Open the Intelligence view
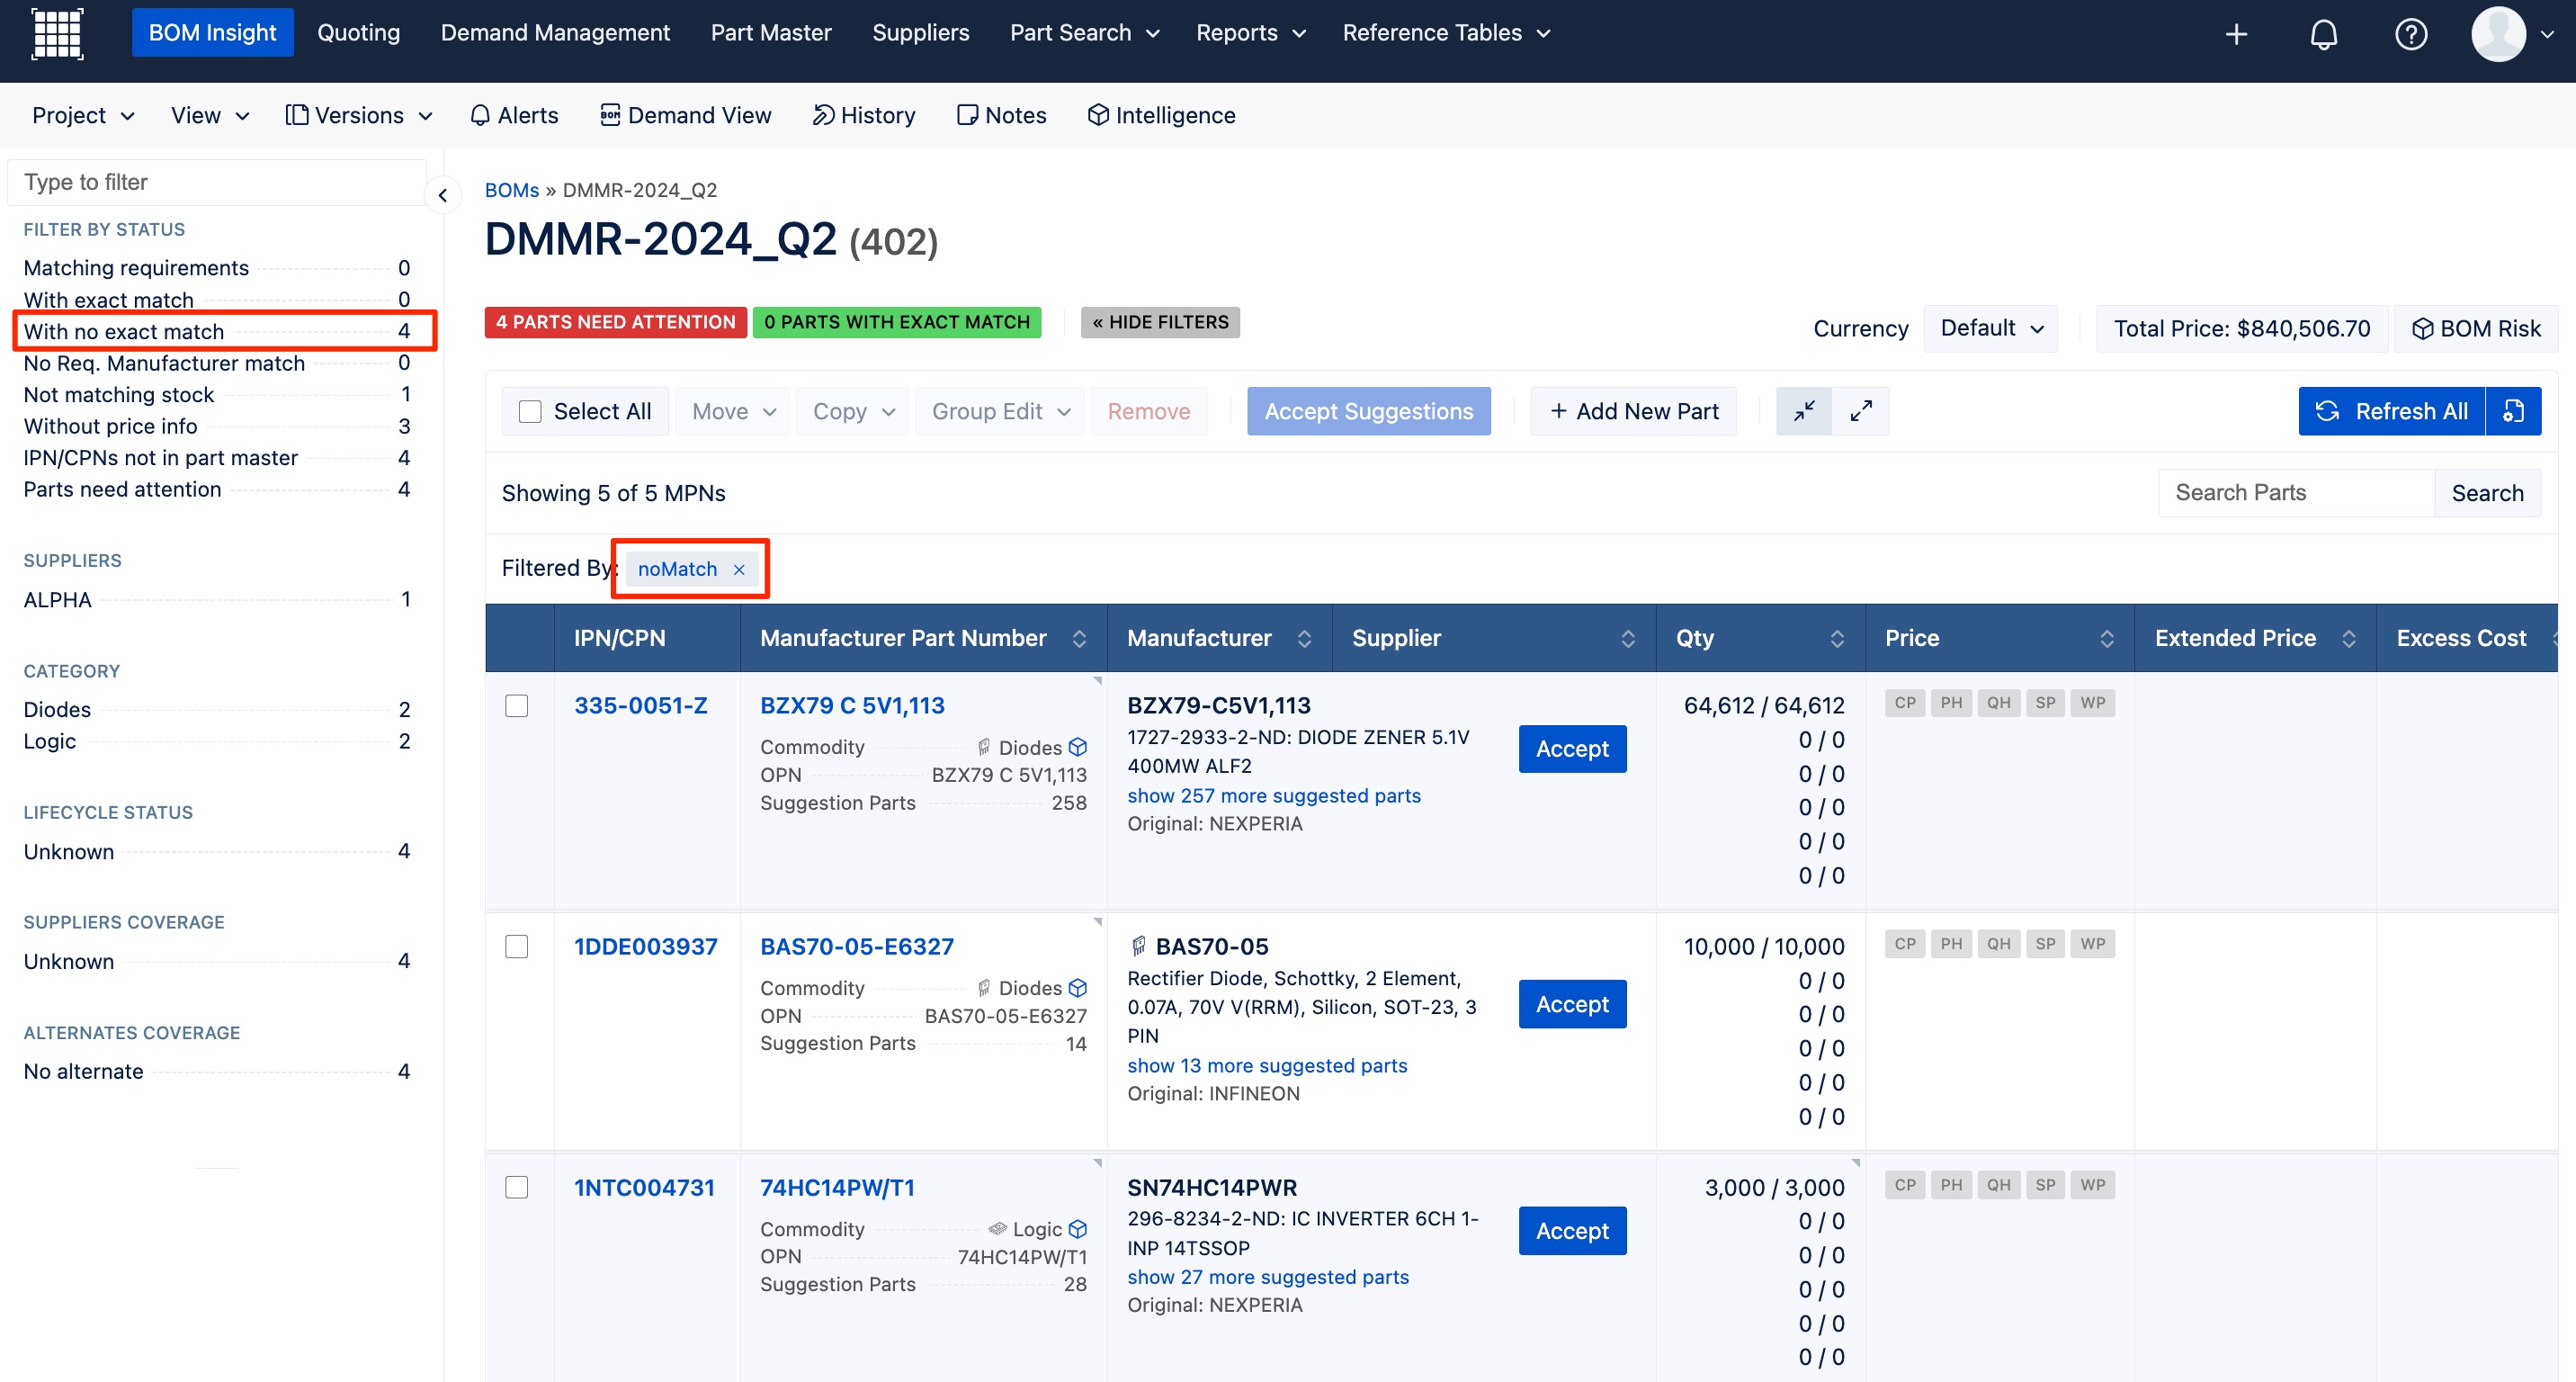Screen dimensions: 2576x1382 1161,116
